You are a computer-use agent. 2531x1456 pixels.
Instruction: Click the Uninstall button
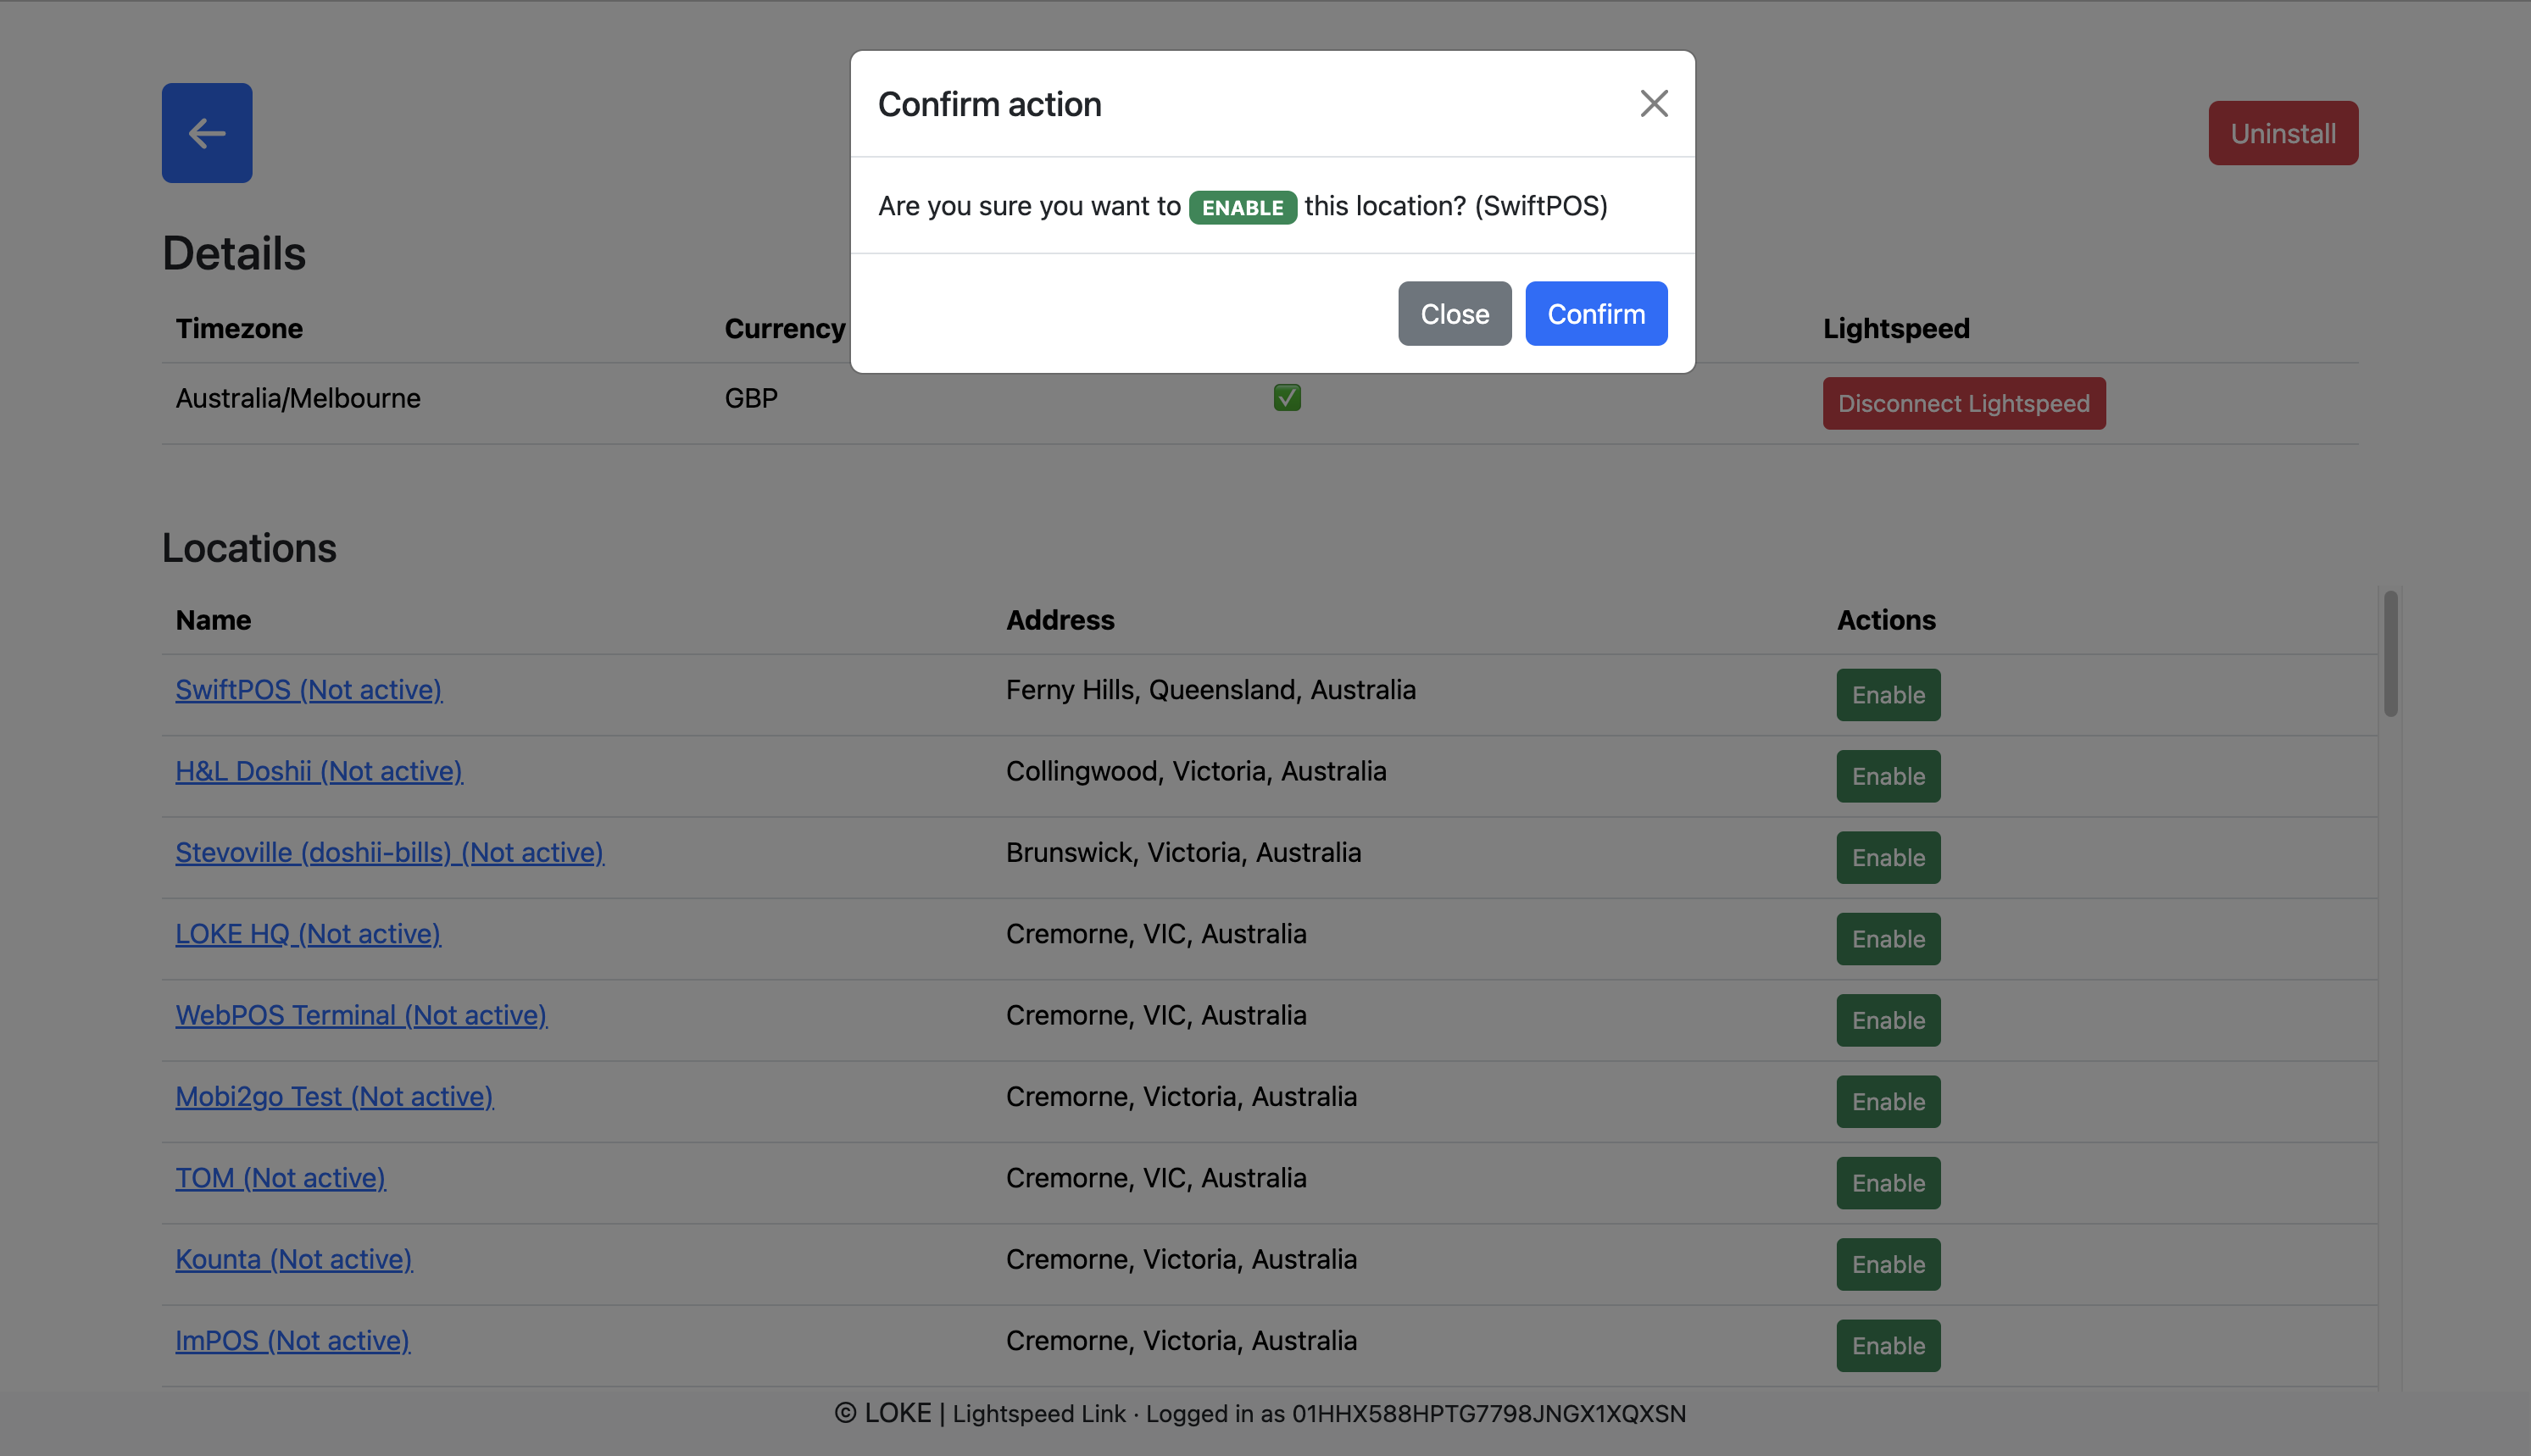coord(2283,133)
